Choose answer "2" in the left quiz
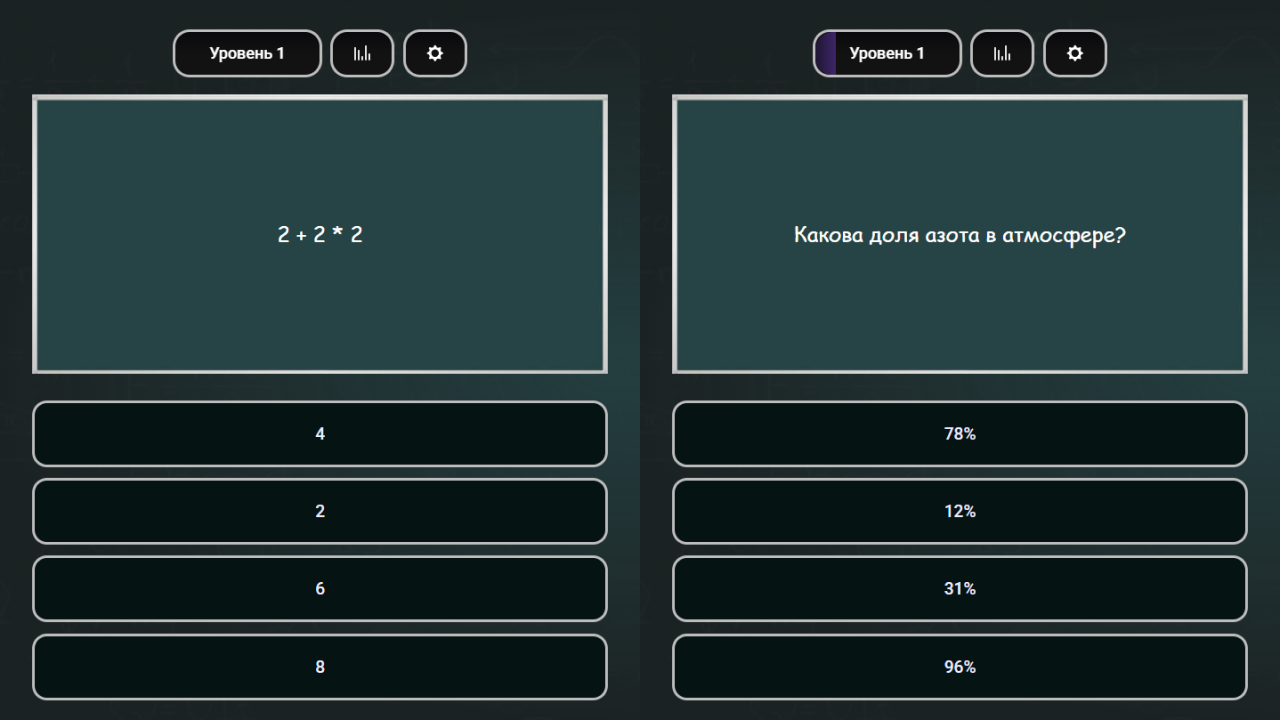The image size is (1280, 720). coord(320,511)
